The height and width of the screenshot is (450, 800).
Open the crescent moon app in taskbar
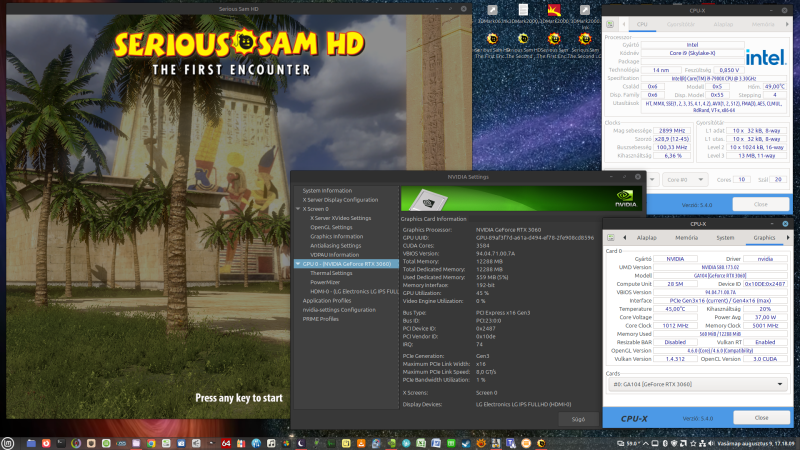[301, 443]
